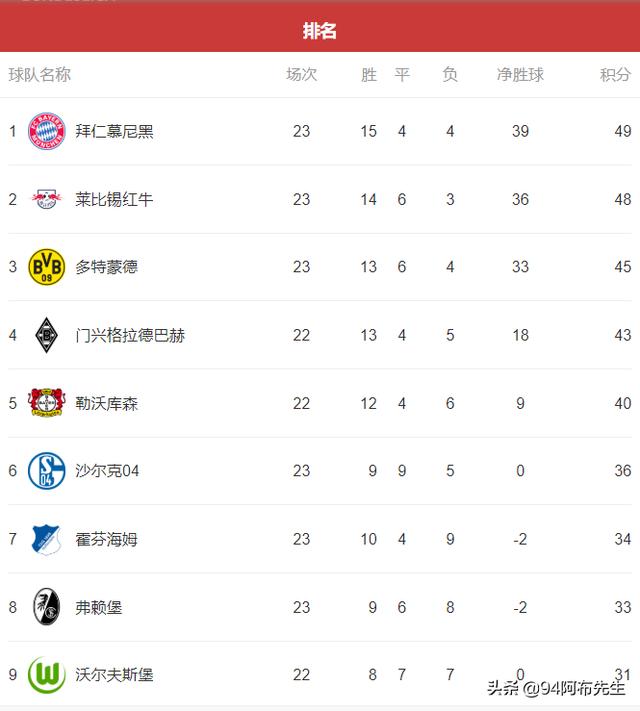Click the BVB 09 Dortmund logo
This screenshot has width=640, height=711.
point(47,267)
